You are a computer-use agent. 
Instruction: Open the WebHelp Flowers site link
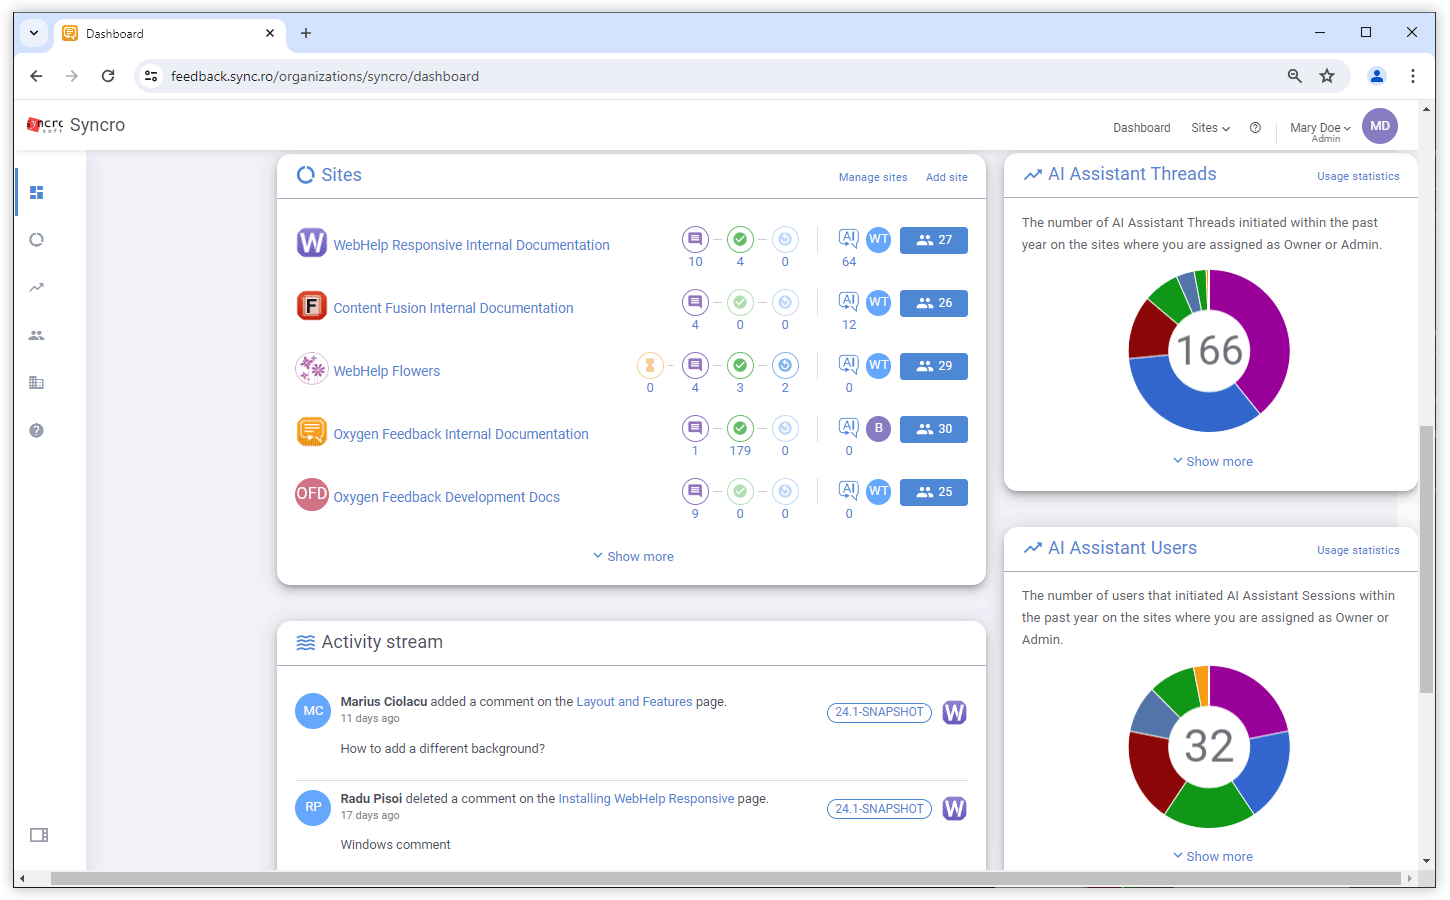tap(386, 371)
